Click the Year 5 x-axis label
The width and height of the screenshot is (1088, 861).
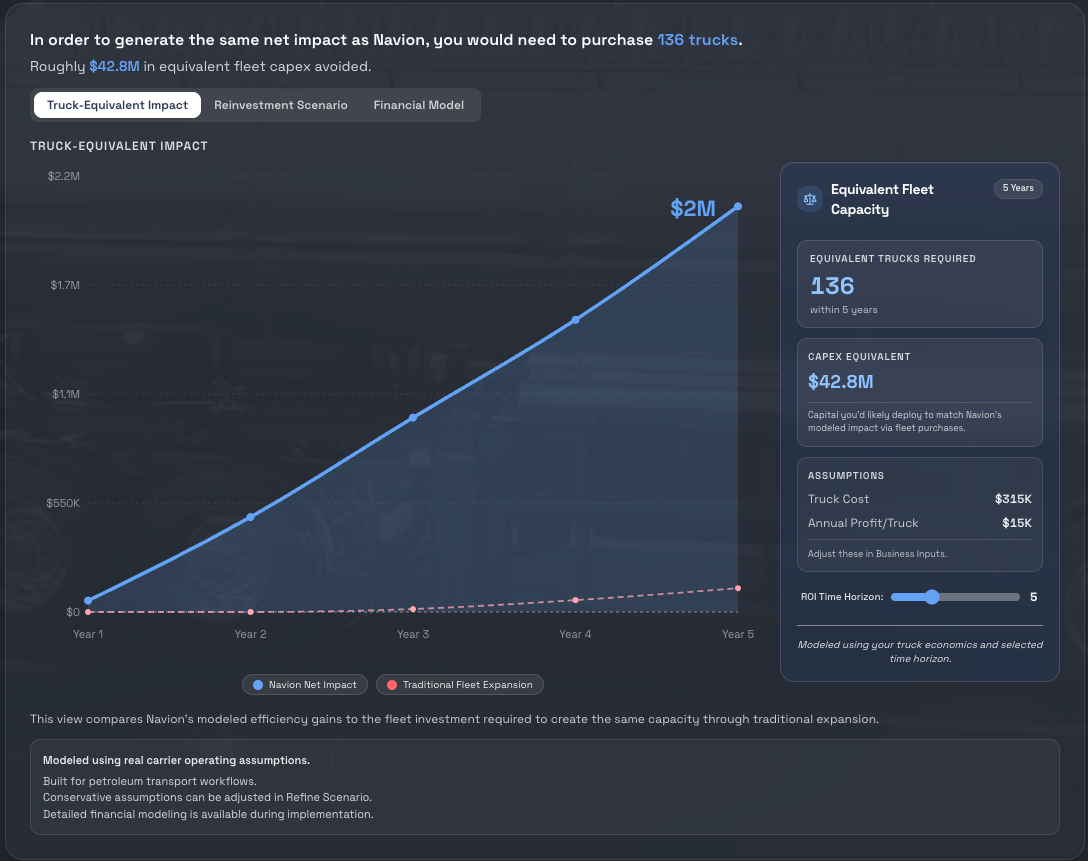coord(738,634)
